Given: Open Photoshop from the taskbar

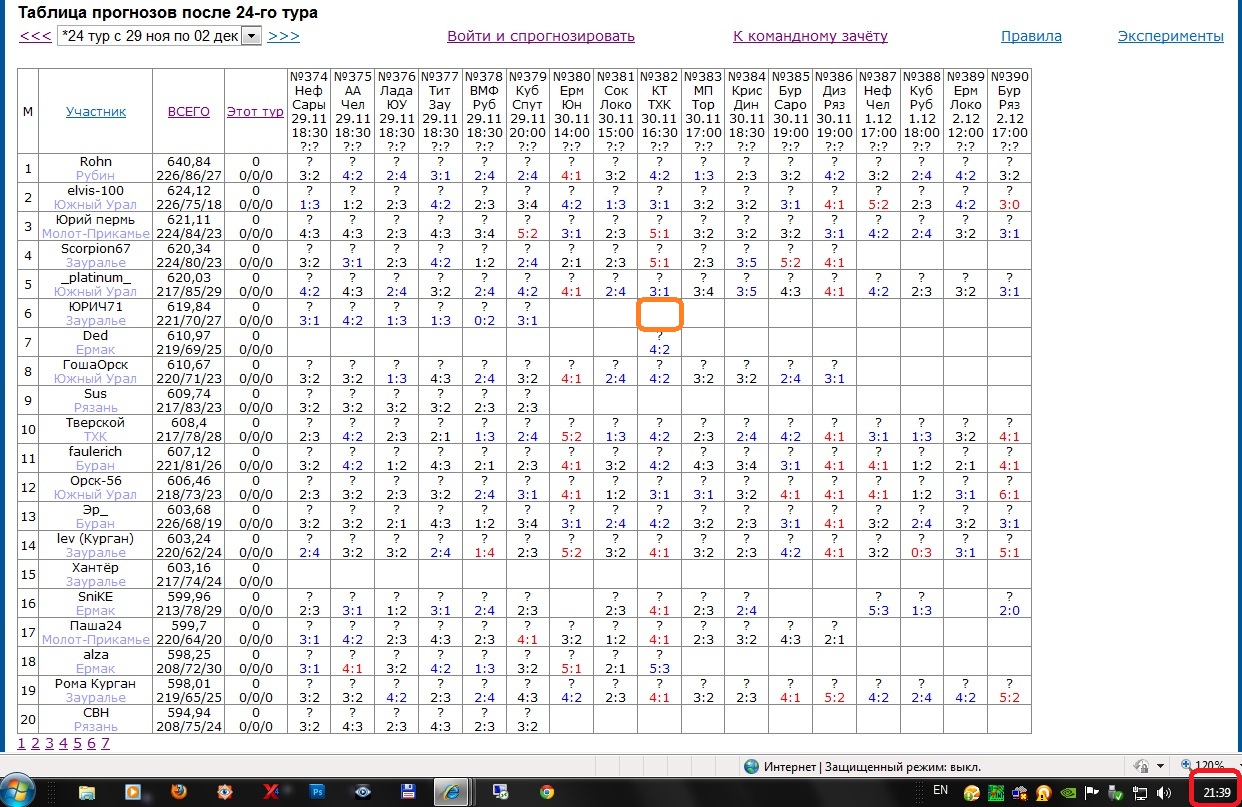Looking at the screenshot, I should (x=317, y=792).
